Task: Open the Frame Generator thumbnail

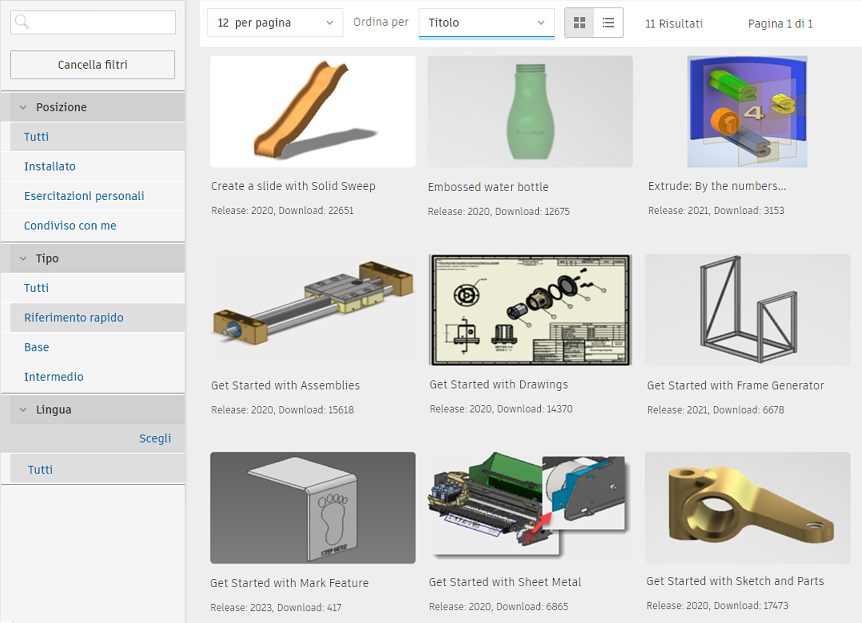Action: 748,310
